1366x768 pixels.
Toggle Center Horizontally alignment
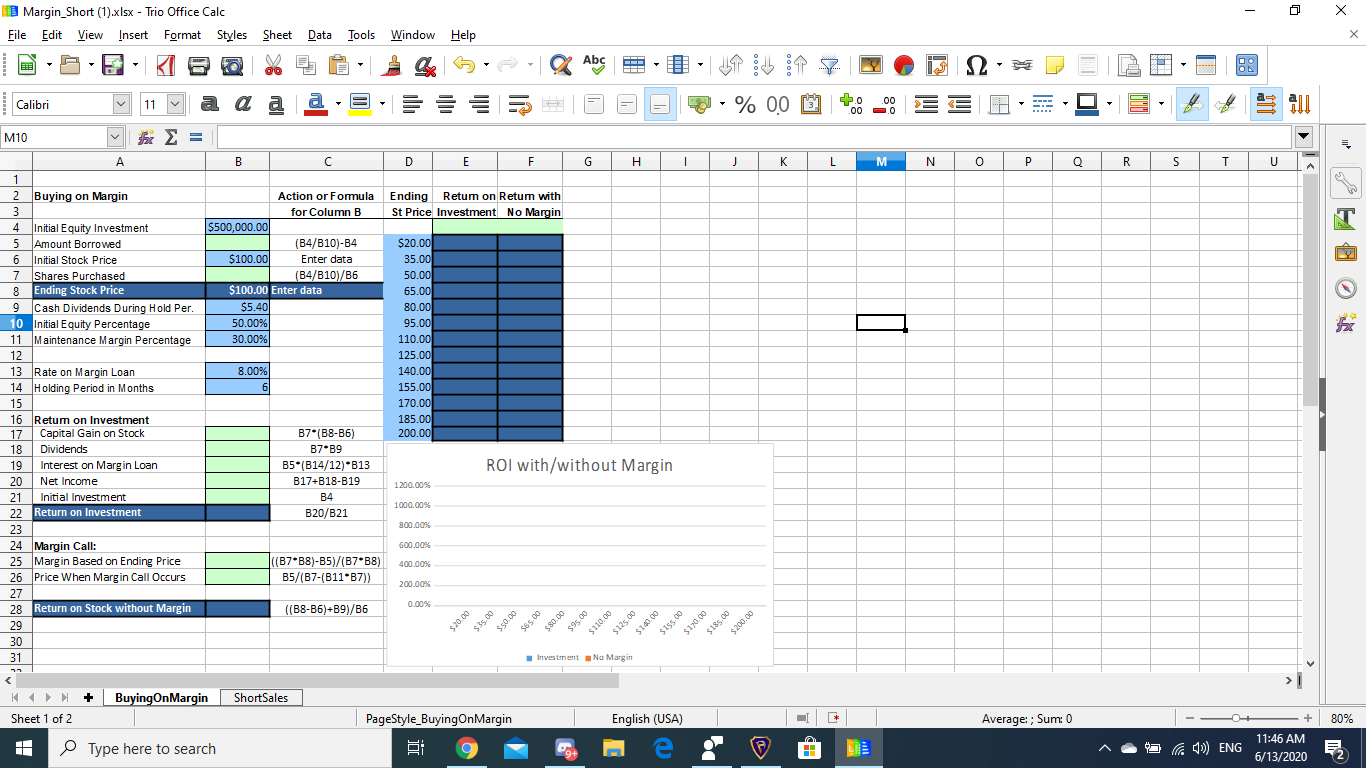click(x=448, y=104)
